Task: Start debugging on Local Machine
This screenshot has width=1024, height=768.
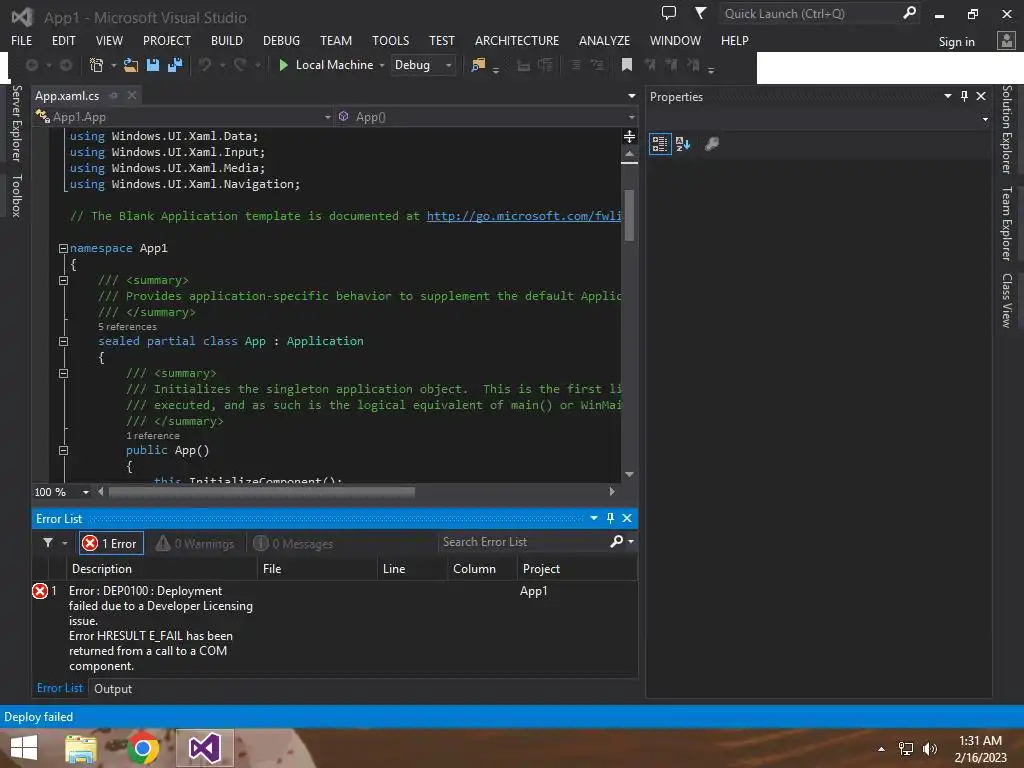Action: click(x=327, y=65)
